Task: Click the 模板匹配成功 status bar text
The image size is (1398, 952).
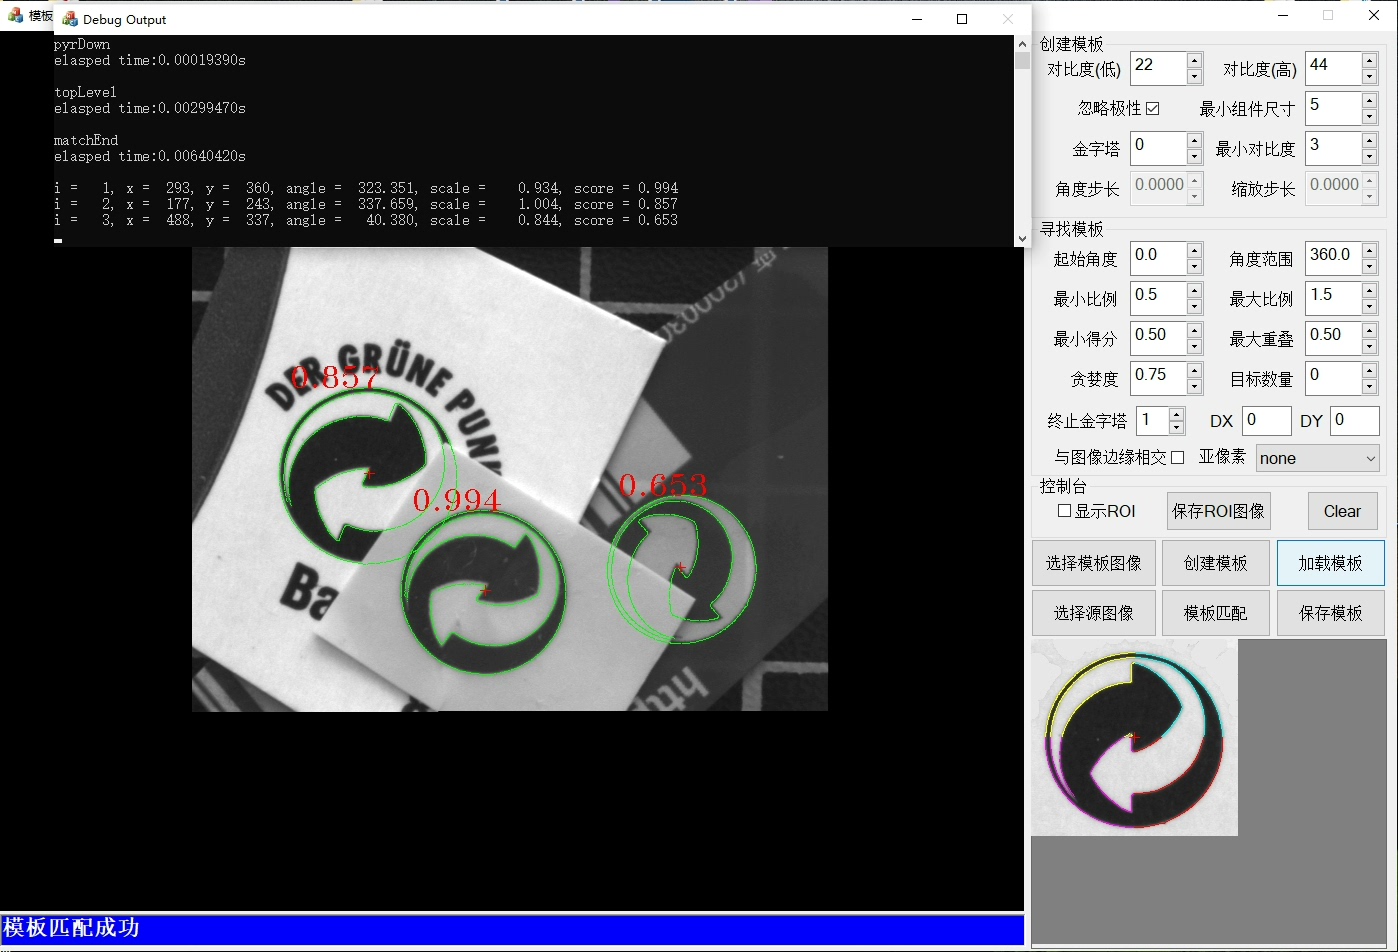Action: click(x=71, y=927)
